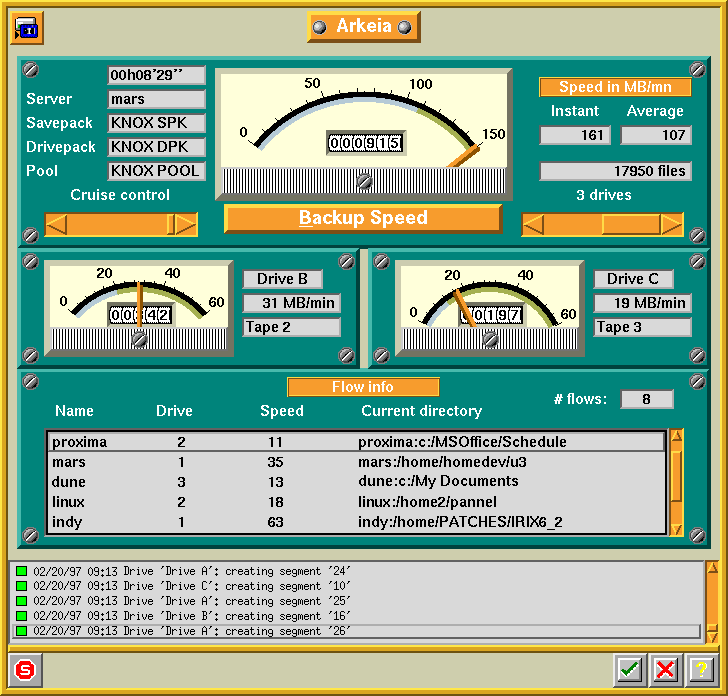
Task: Click the Speed in MB/mn label button
Action: [615, 87]
